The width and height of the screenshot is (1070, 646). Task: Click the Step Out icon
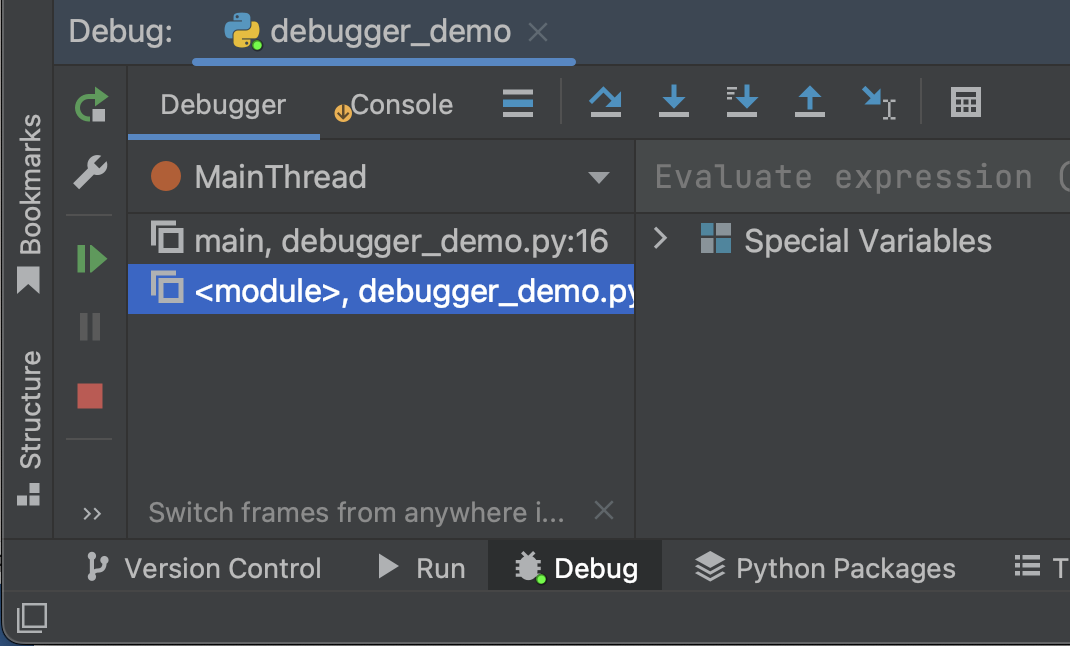(x=809, y=102)
